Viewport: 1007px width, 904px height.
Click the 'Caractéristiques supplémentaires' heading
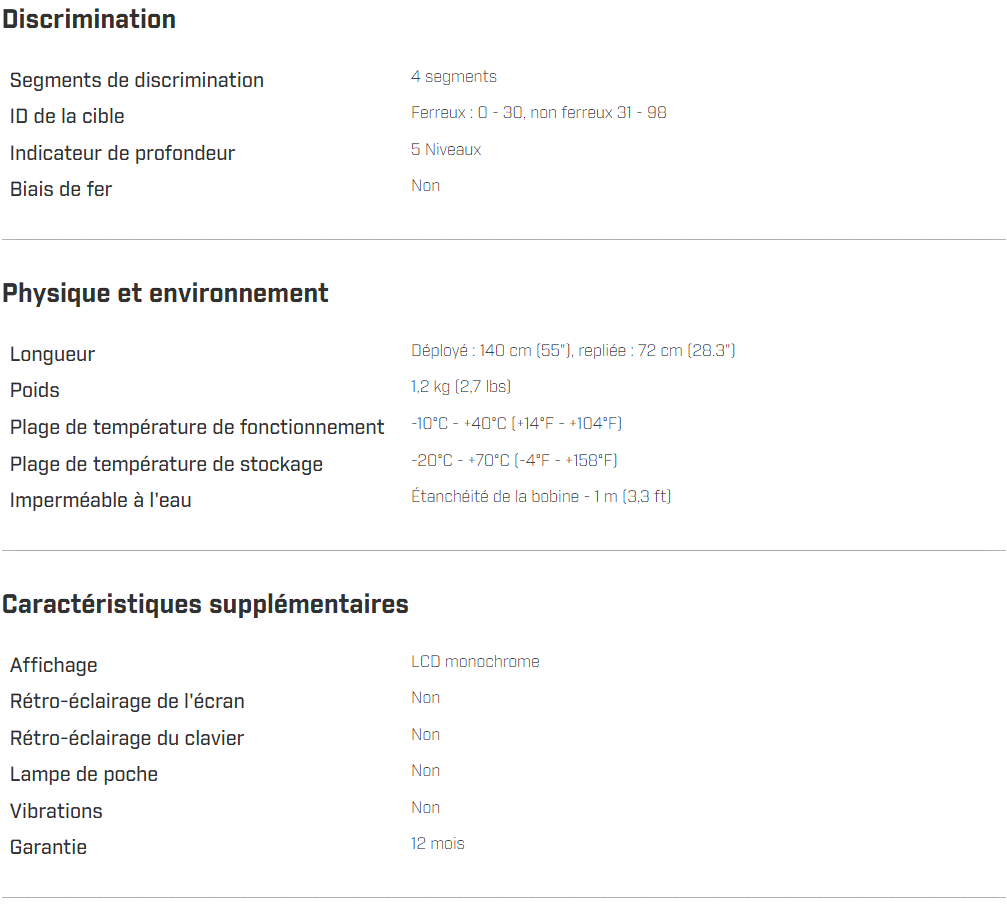[205, 604]
